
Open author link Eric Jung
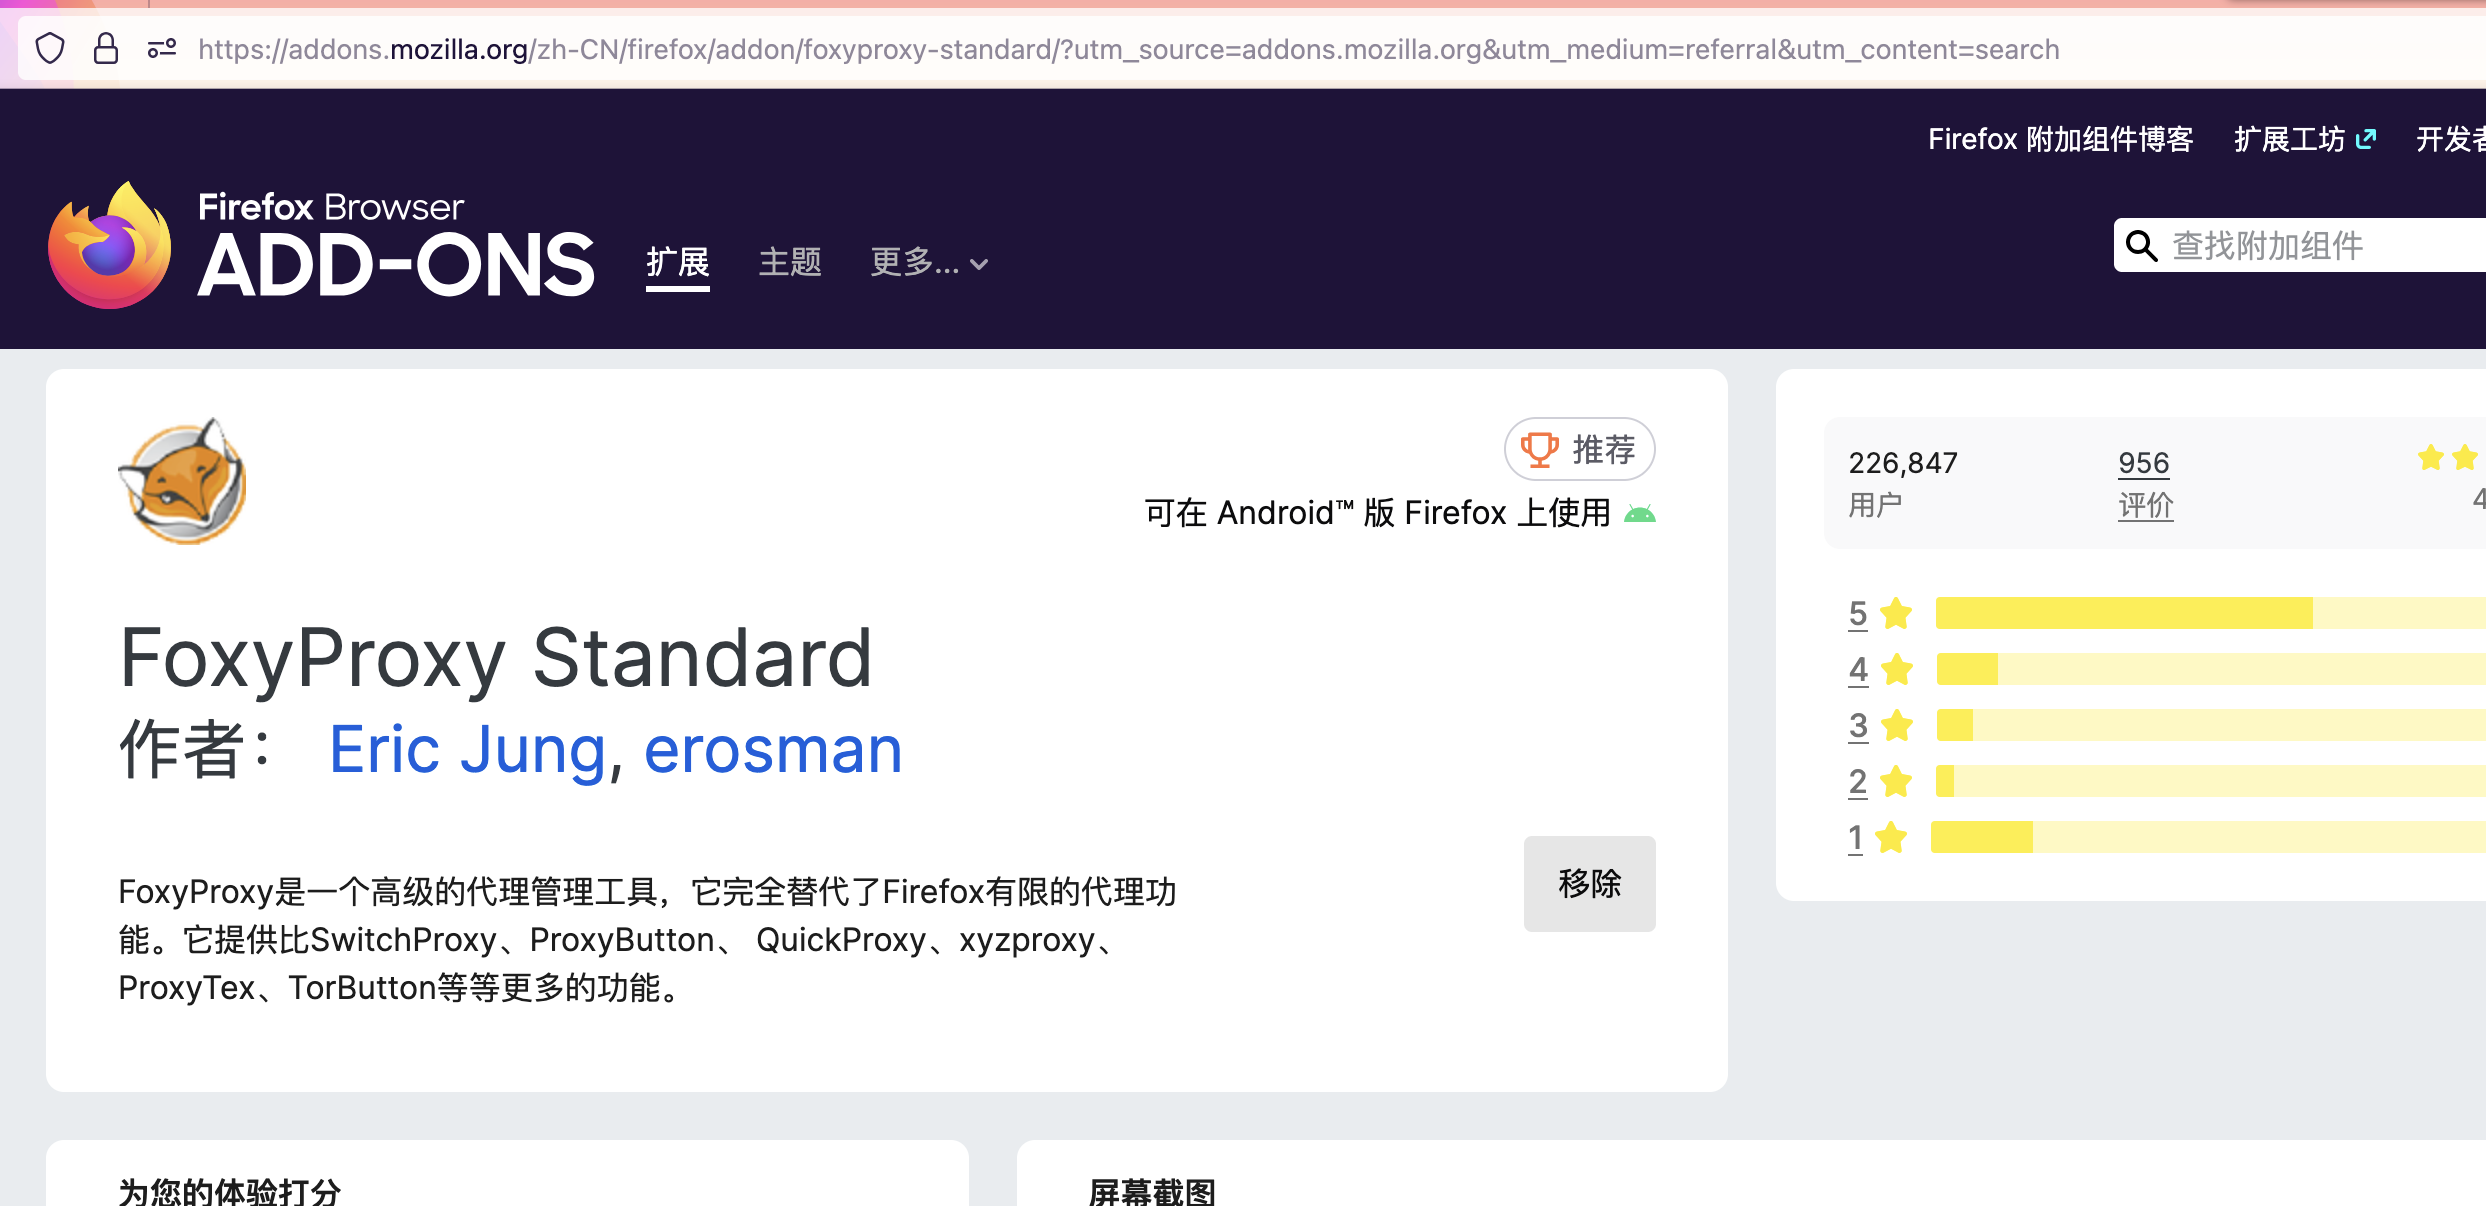coord(467,750)
